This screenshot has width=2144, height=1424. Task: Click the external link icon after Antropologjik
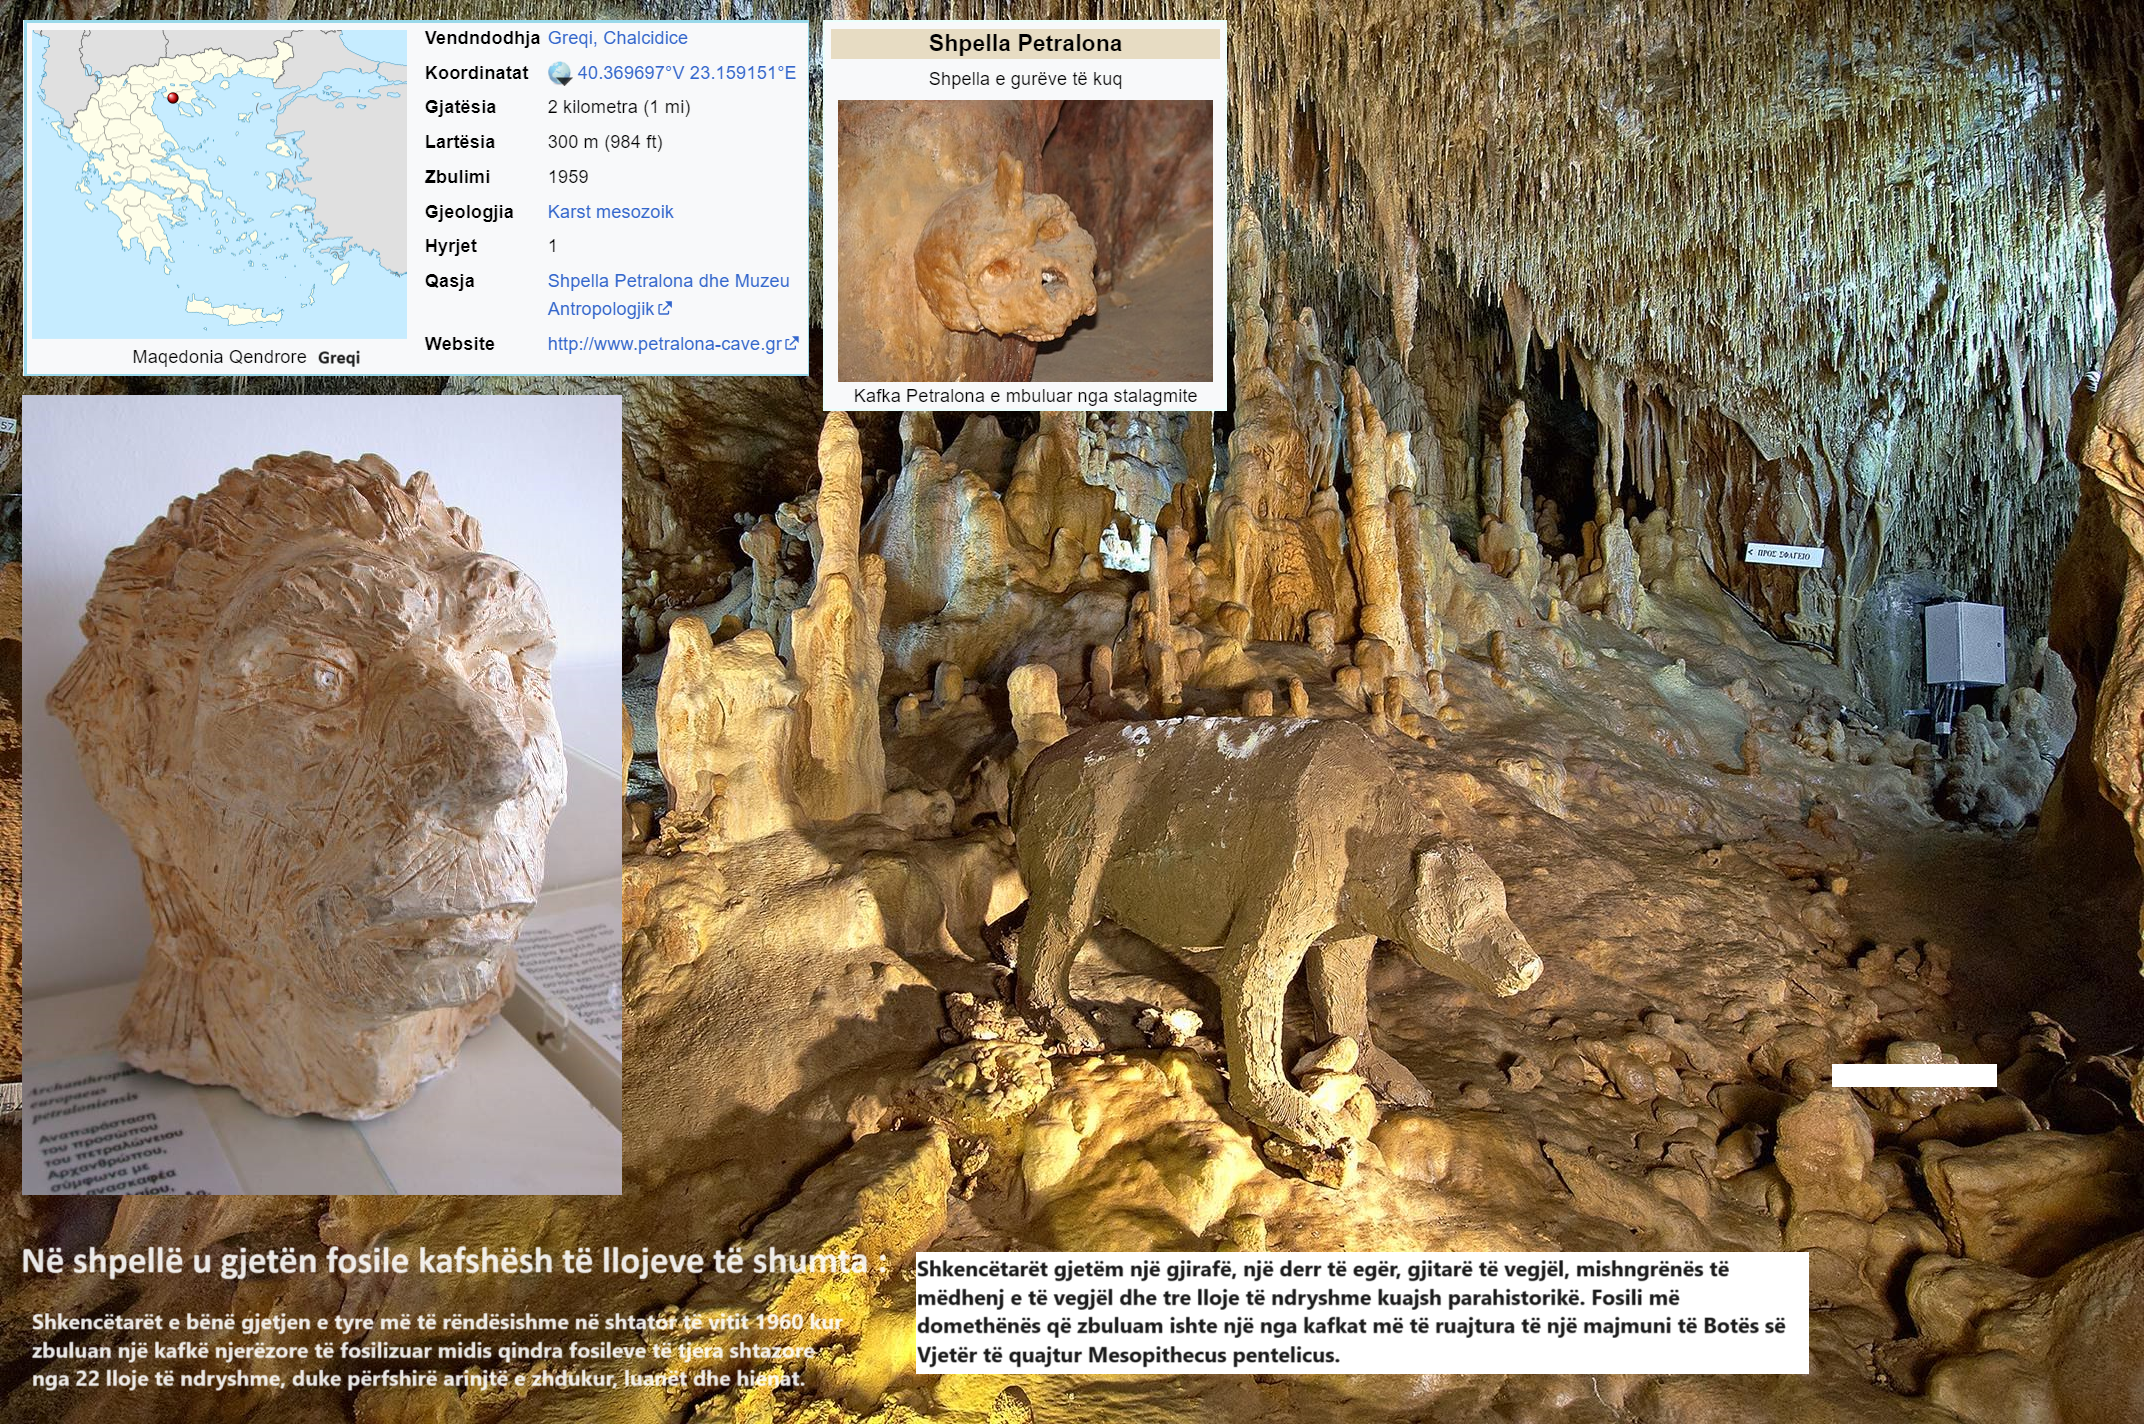click(665, 309)
